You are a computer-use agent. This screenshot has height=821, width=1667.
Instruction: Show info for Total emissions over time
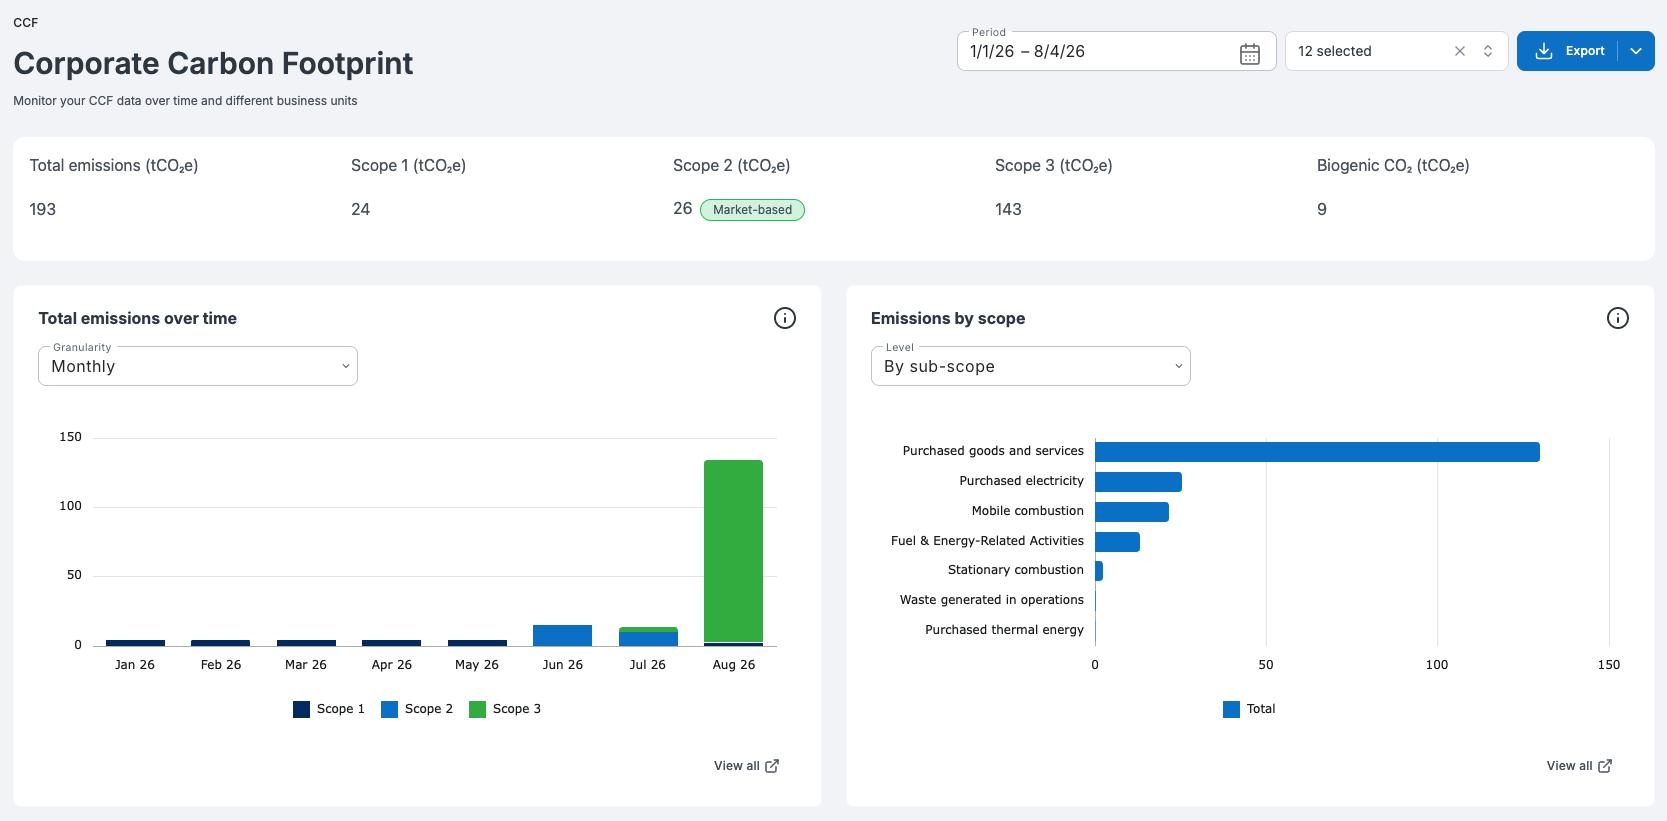point(785,318)
